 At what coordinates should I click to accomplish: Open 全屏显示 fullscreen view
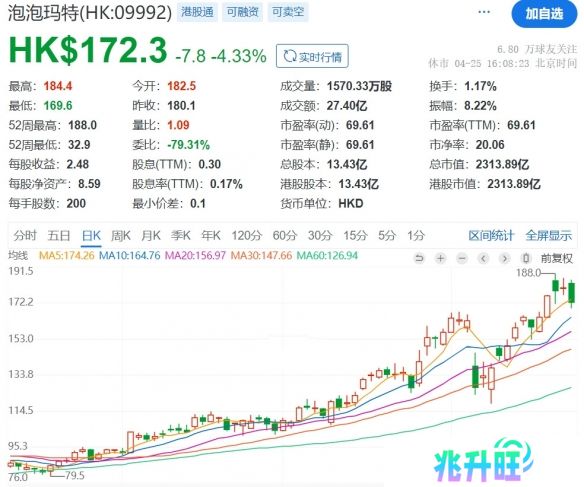(x=549, y=235)
